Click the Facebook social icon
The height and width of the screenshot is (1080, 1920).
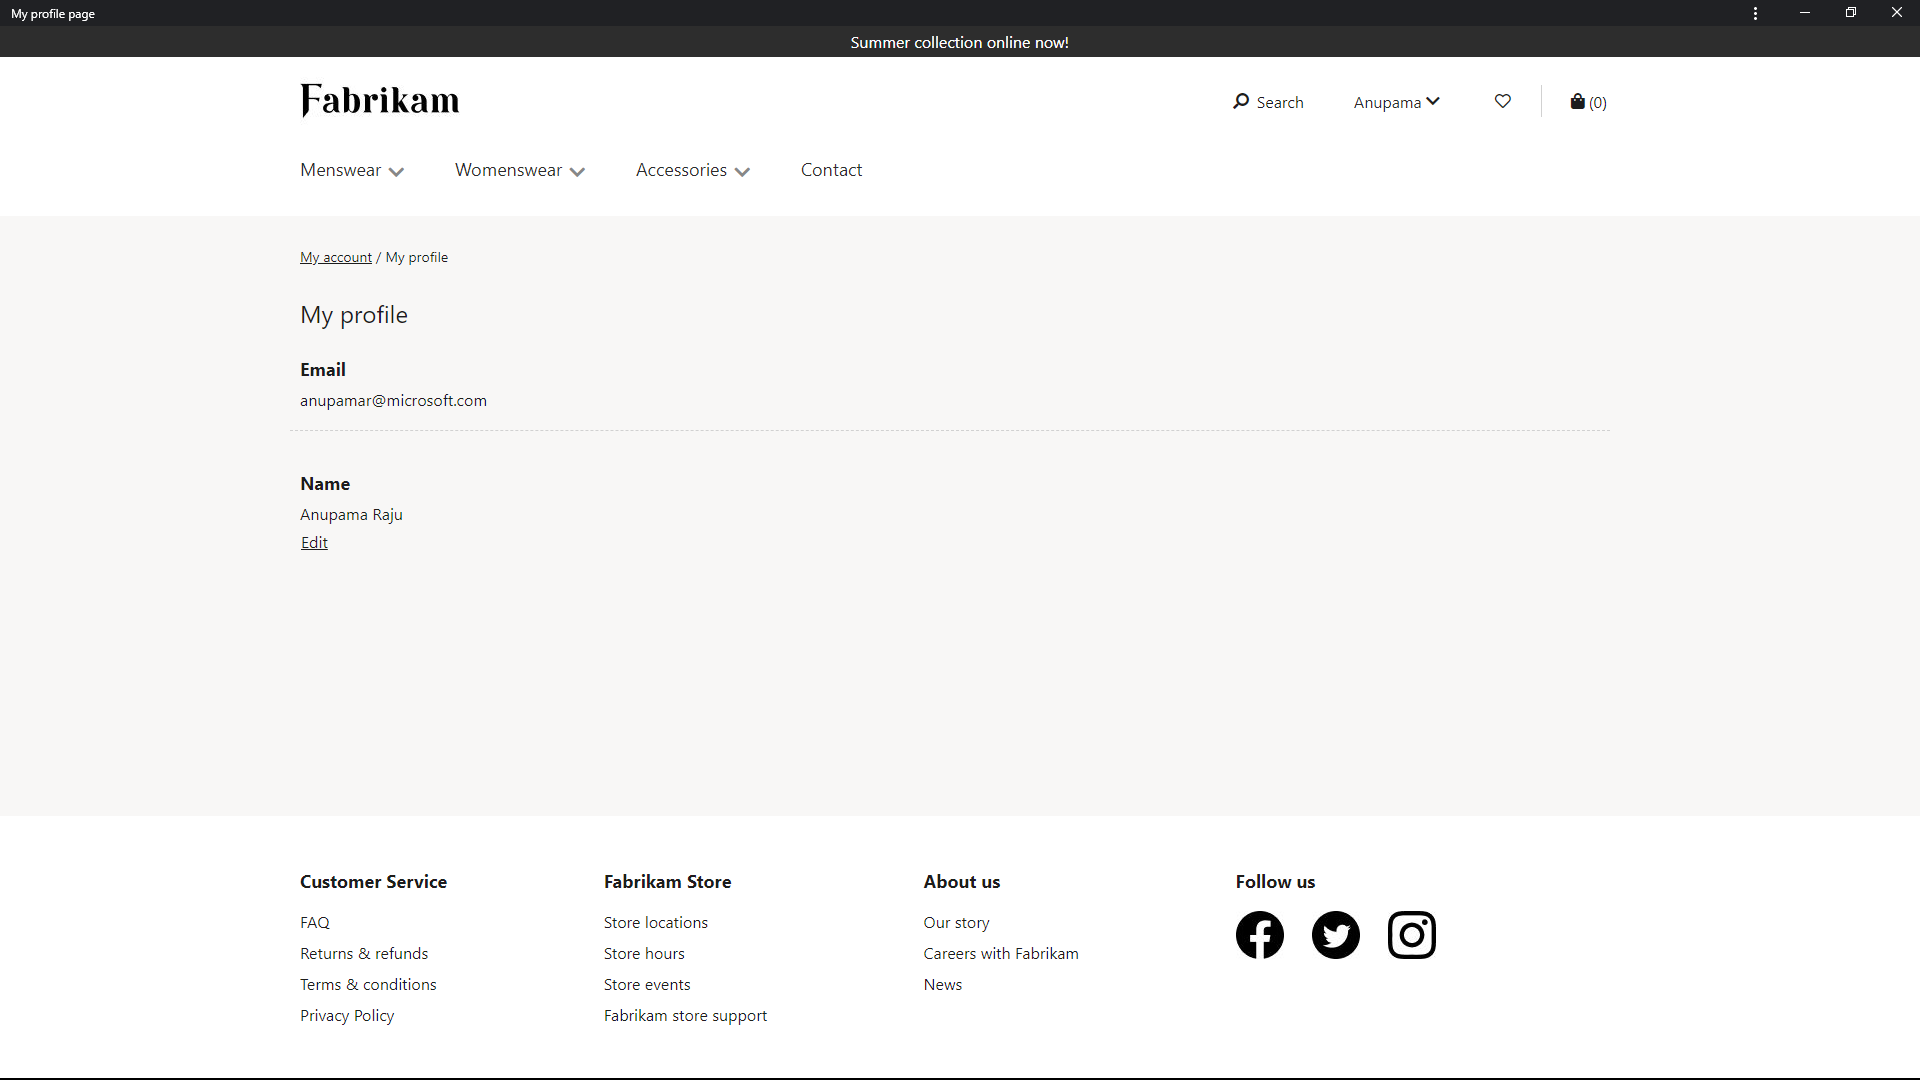pos(1259,935)
